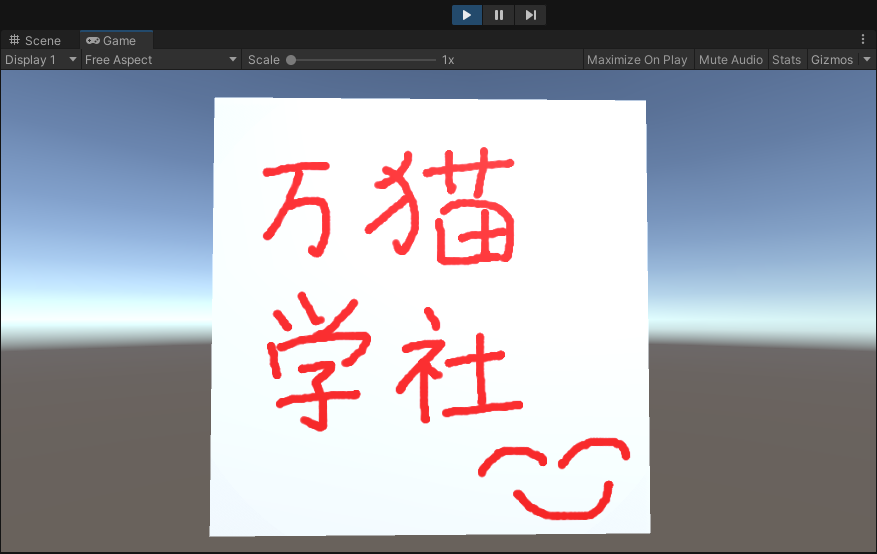Click the Scale slider handle
The width and height of the screenshot is (877, 554).
291,60
